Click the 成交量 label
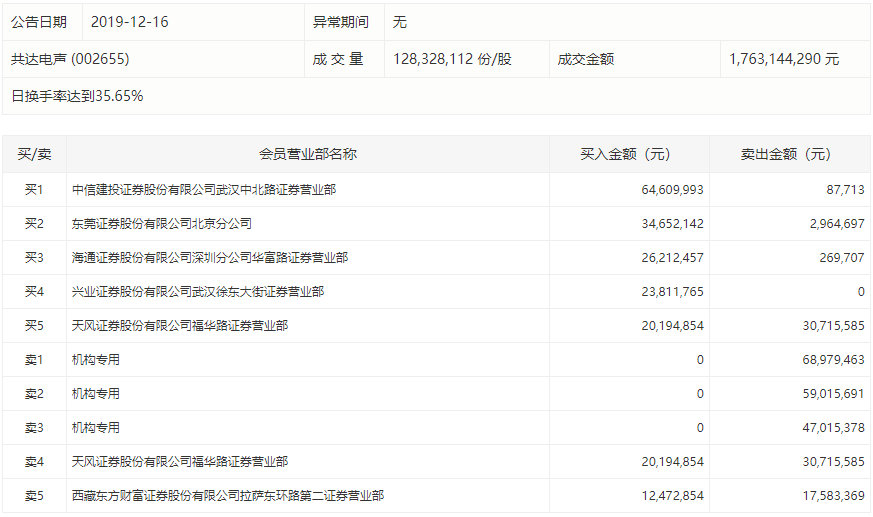 point(337,59)
